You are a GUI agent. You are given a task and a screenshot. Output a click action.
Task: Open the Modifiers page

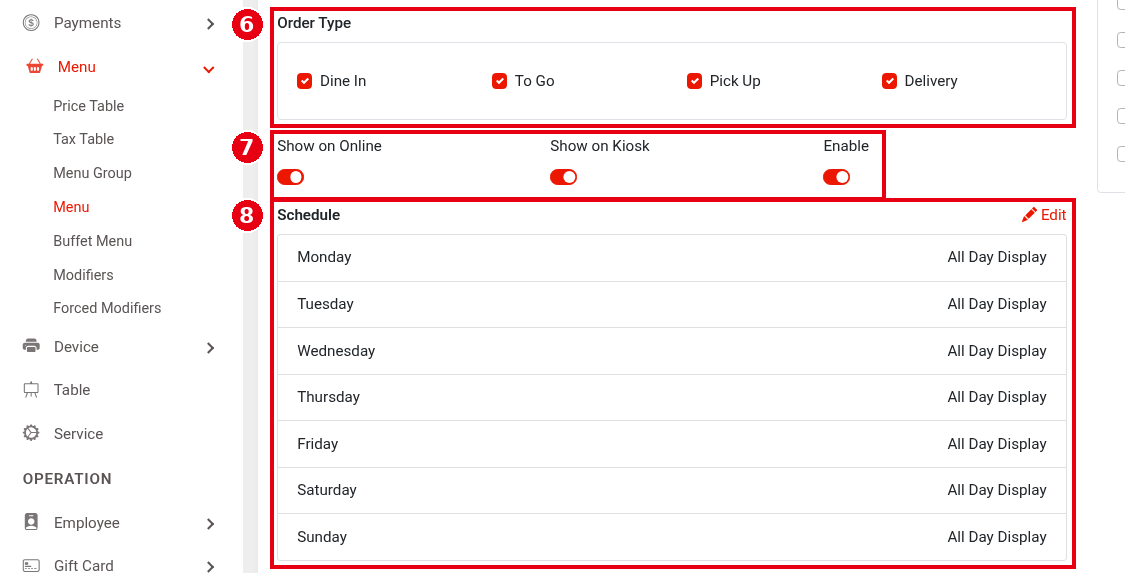[x=83, y=275]
